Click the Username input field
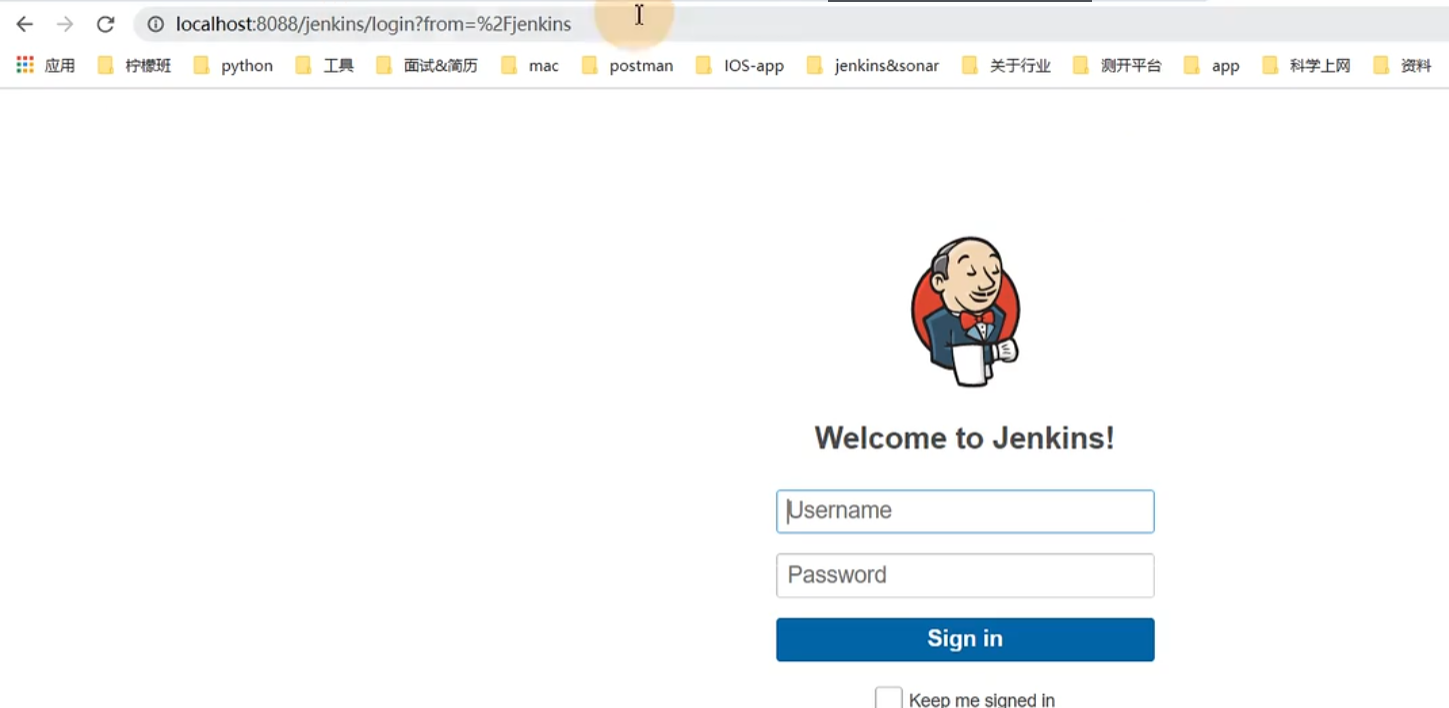1449x708 pixels. point(964,511)
